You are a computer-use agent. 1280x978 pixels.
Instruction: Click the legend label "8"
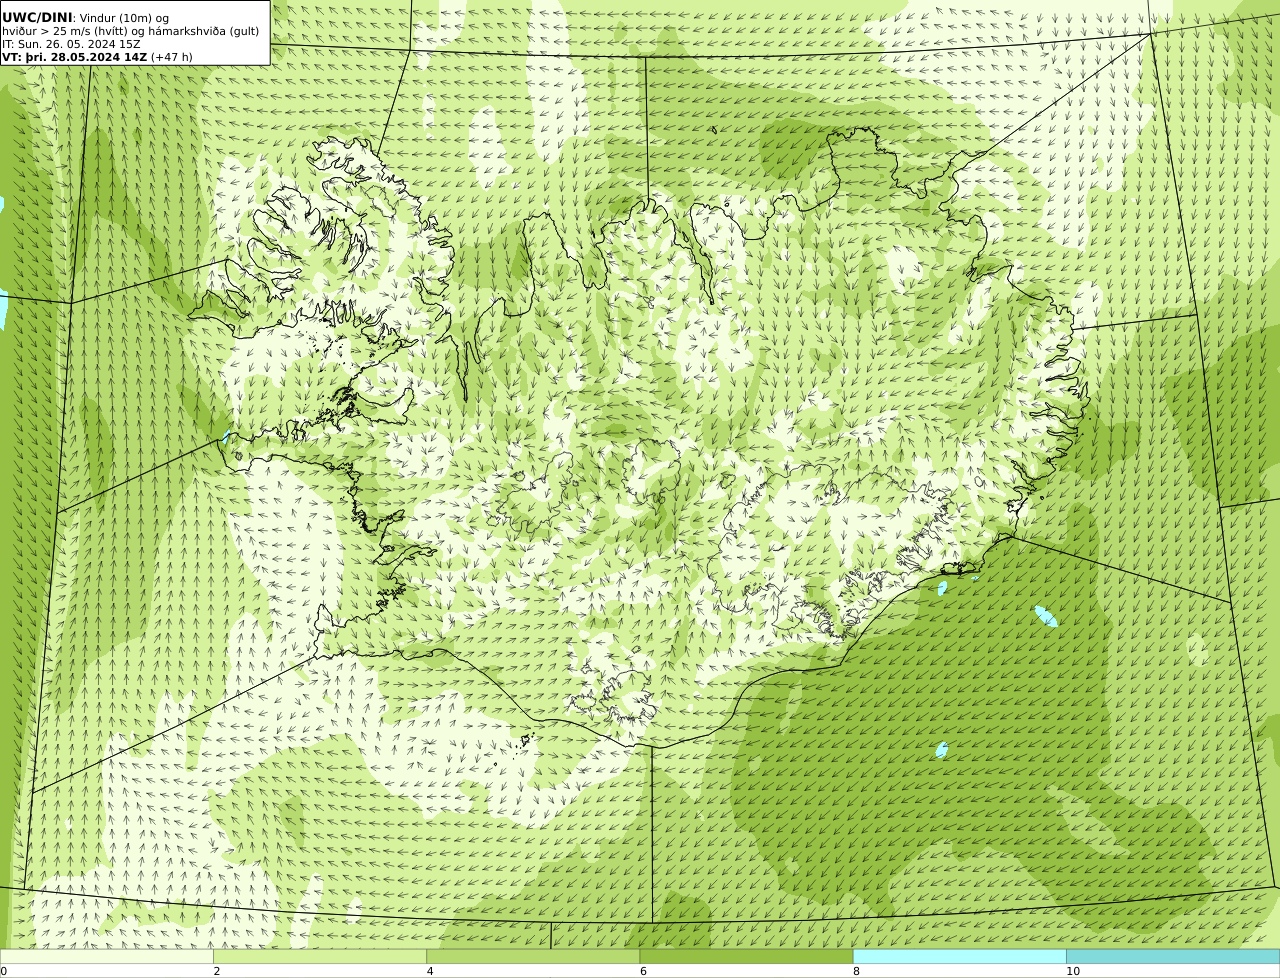tap(856, 971)
